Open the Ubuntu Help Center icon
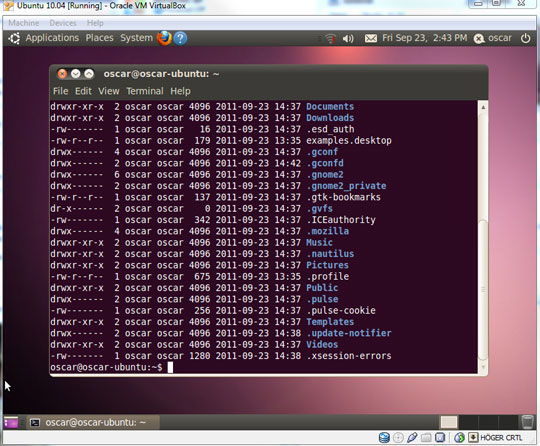This screenshot has width=540, height=446. pos(180,38)
